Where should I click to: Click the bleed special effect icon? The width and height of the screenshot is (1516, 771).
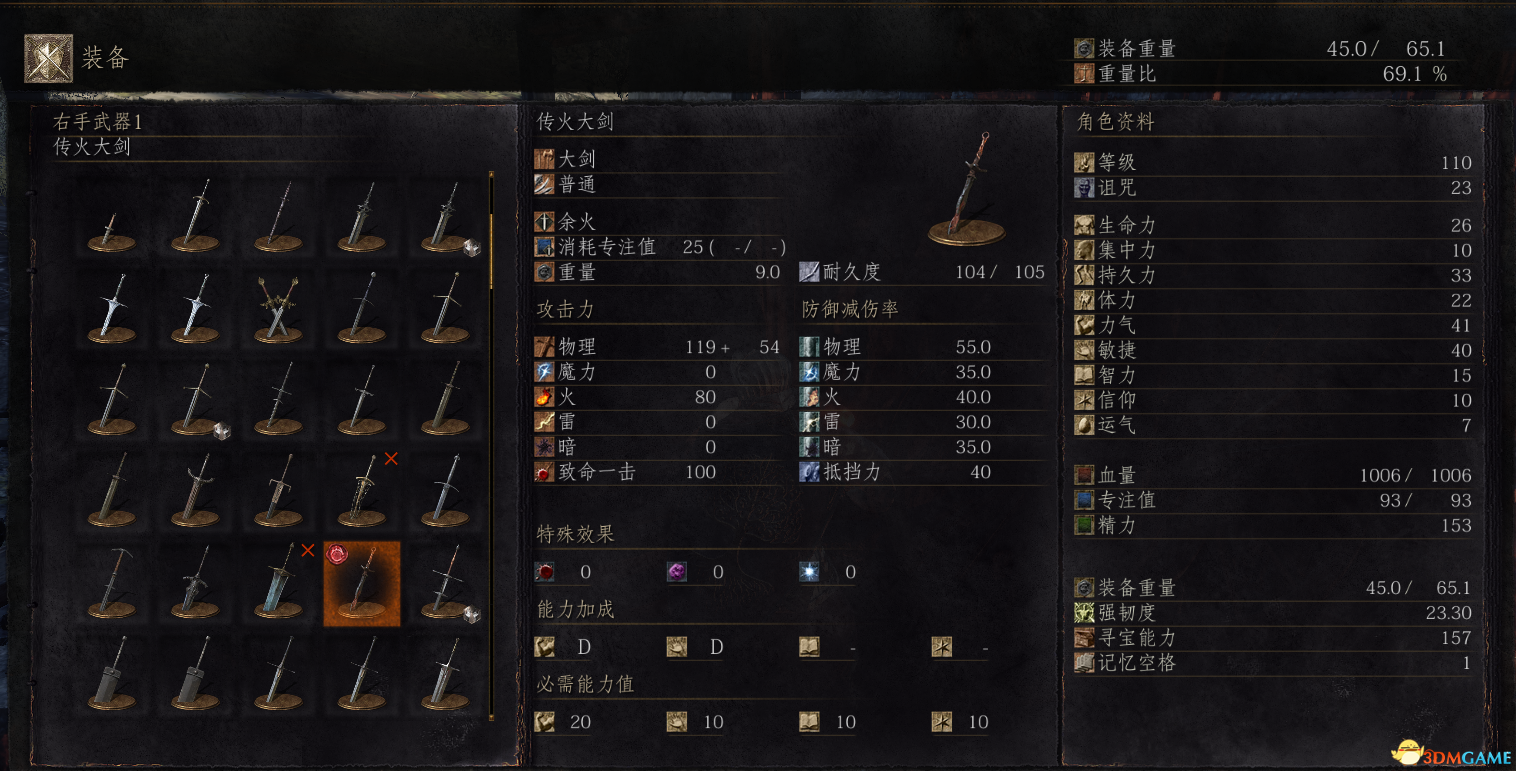(x=544, y=572)
